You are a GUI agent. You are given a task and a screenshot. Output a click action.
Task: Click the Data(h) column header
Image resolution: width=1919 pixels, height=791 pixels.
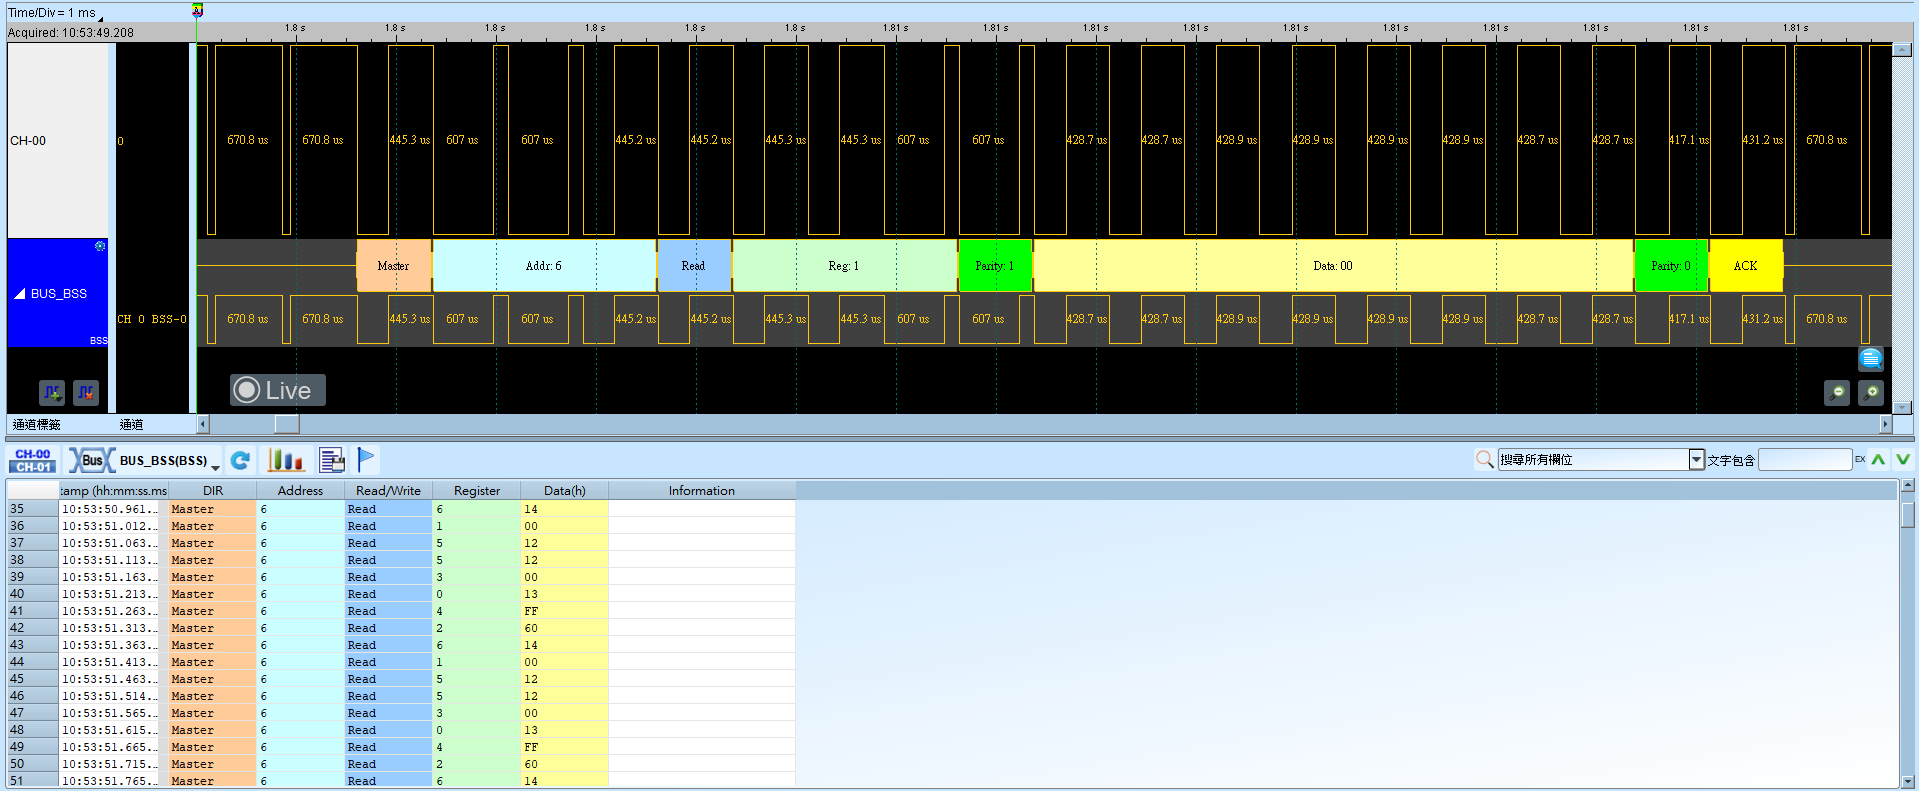[564, 491]
